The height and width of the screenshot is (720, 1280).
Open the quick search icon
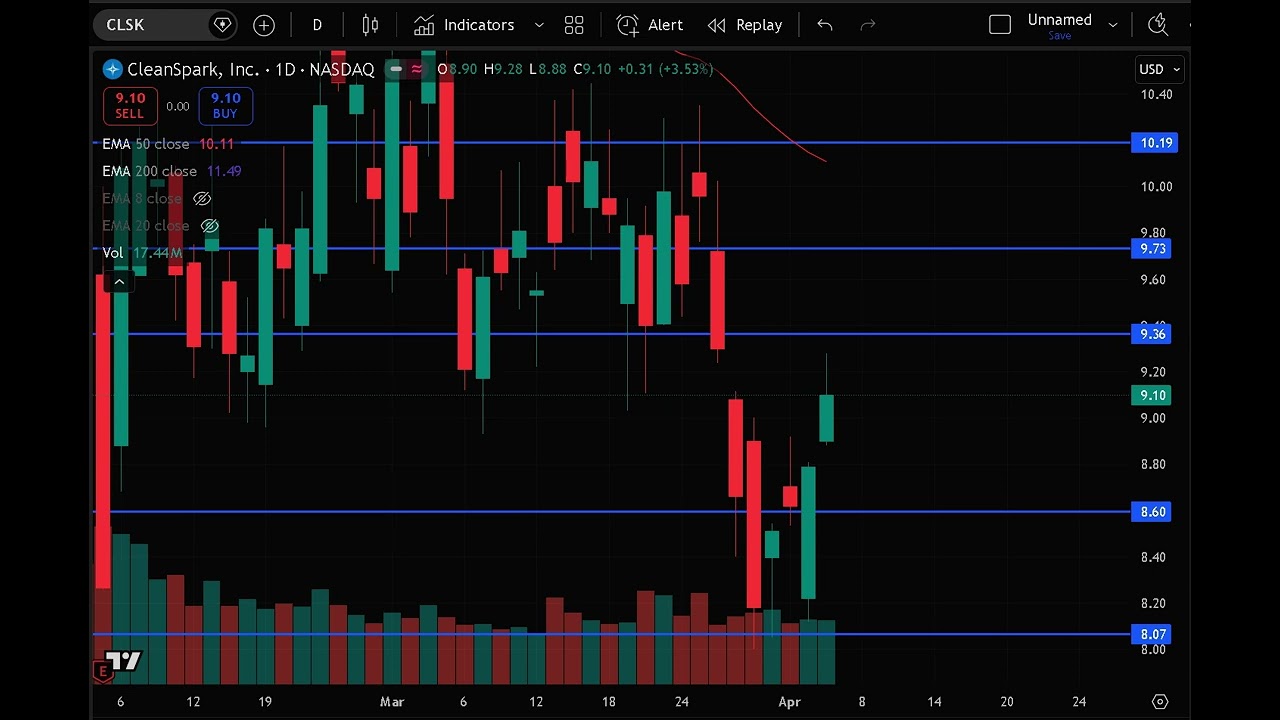point(1158,25)
